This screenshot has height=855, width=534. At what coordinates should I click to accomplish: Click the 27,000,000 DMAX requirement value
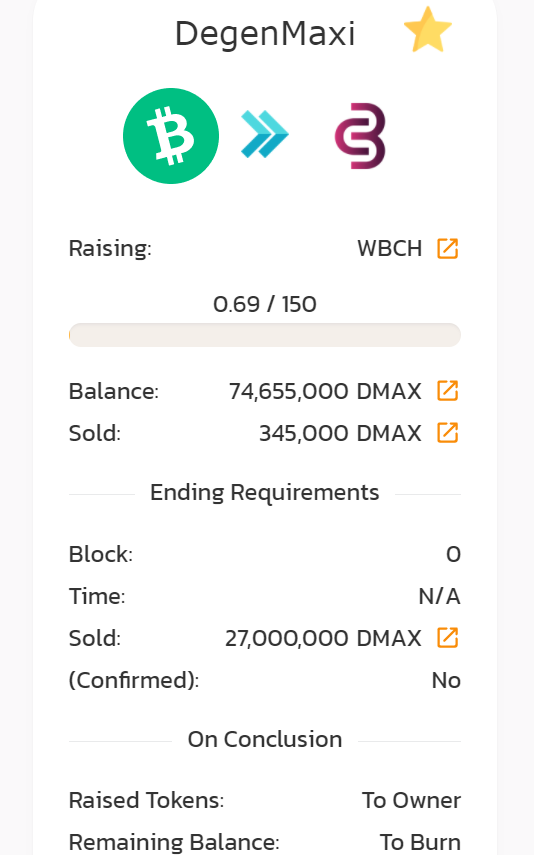point(323,638)
